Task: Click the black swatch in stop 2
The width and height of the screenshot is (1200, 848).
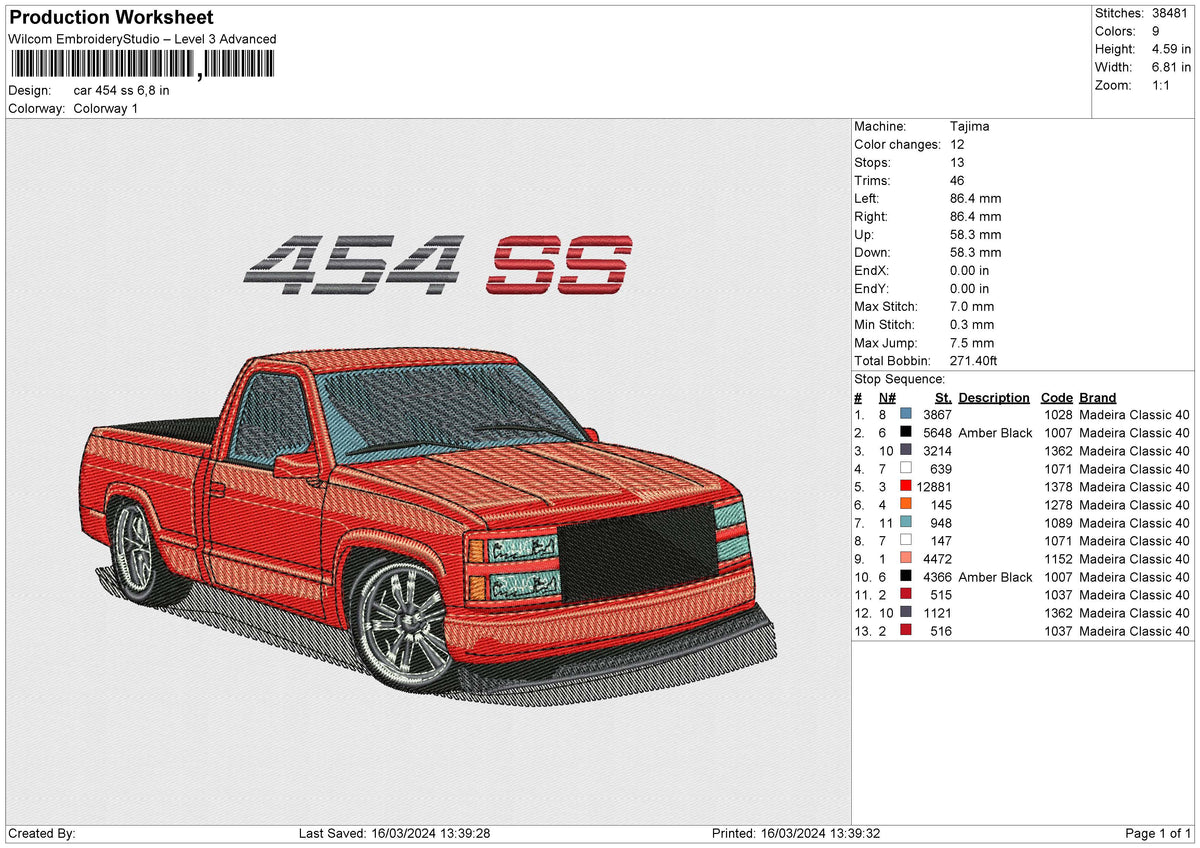Action: (x=906, y=433)
